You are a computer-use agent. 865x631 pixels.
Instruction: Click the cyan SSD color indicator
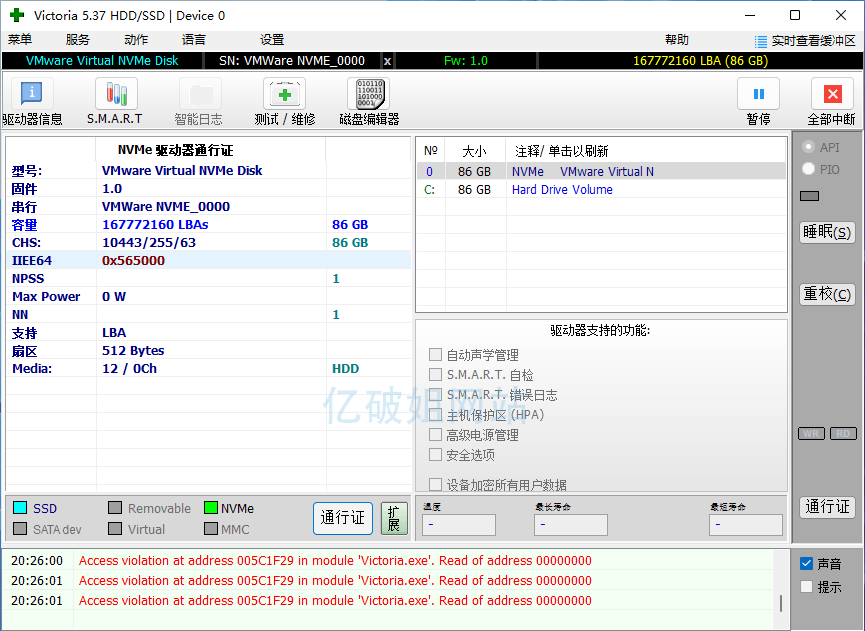point(19,508)
